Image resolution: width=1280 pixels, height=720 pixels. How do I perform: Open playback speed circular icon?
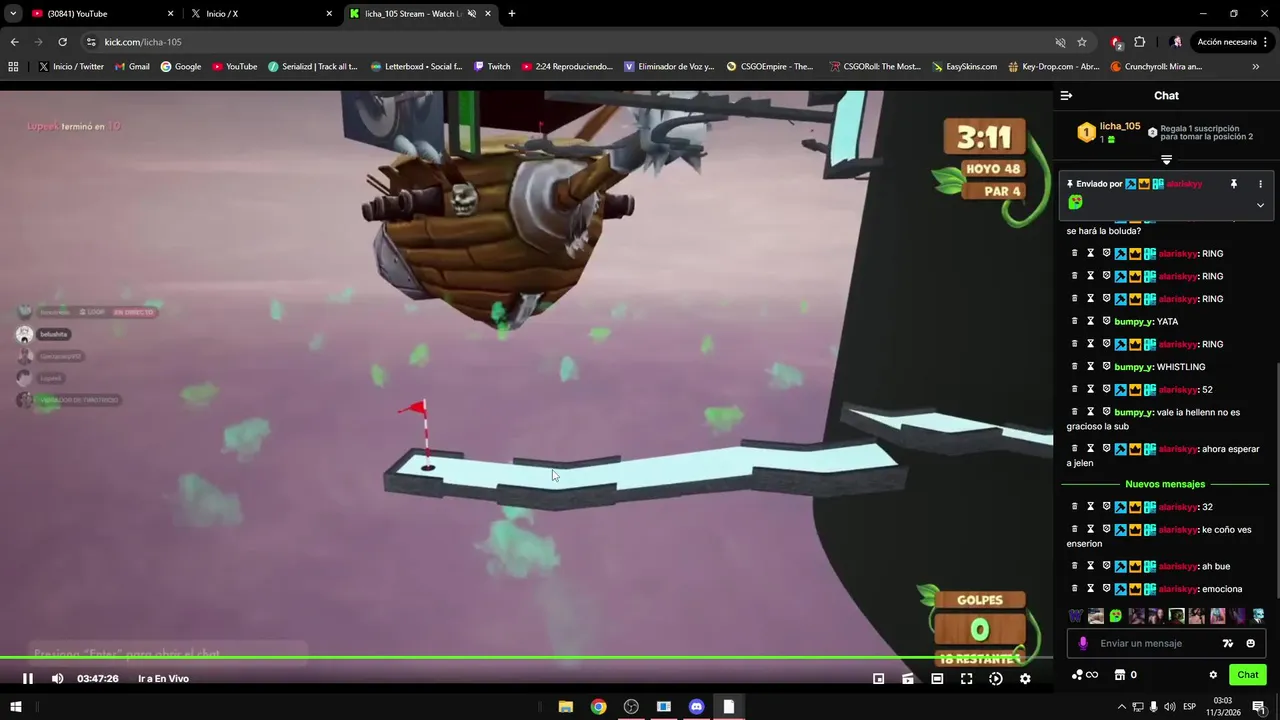[x=995, y=678]
